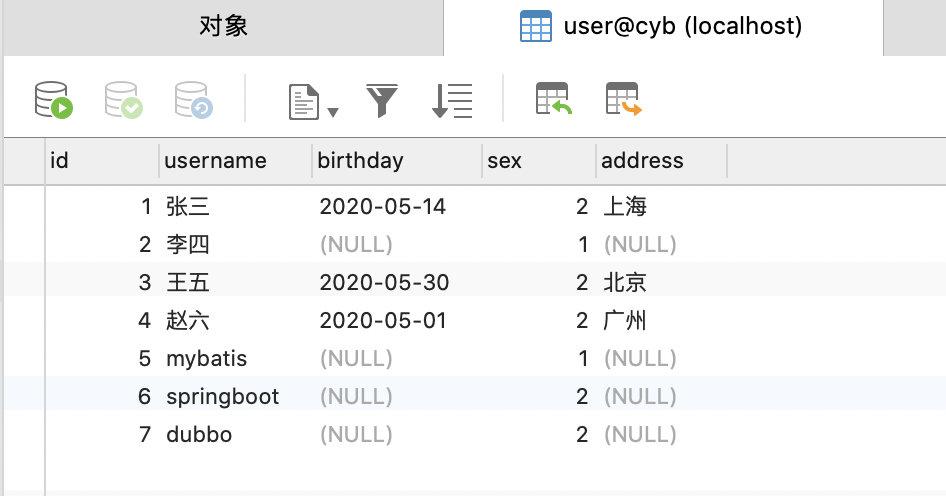The height and width of the screenshot is (496, 946).
Task: Click the username column header
Action: (215, 160)
